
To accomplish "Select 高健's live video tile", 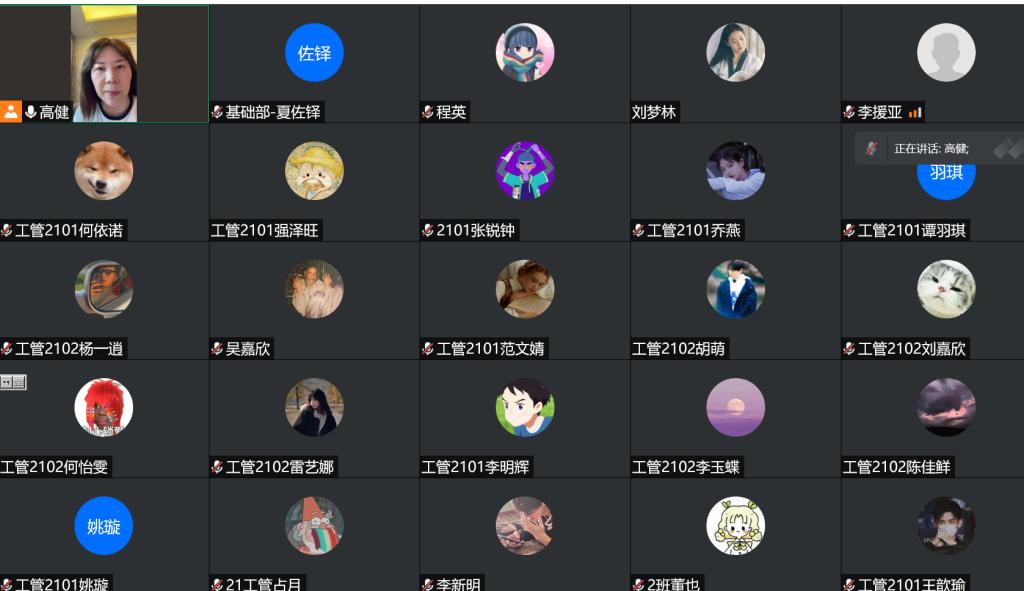I will 104,63.
